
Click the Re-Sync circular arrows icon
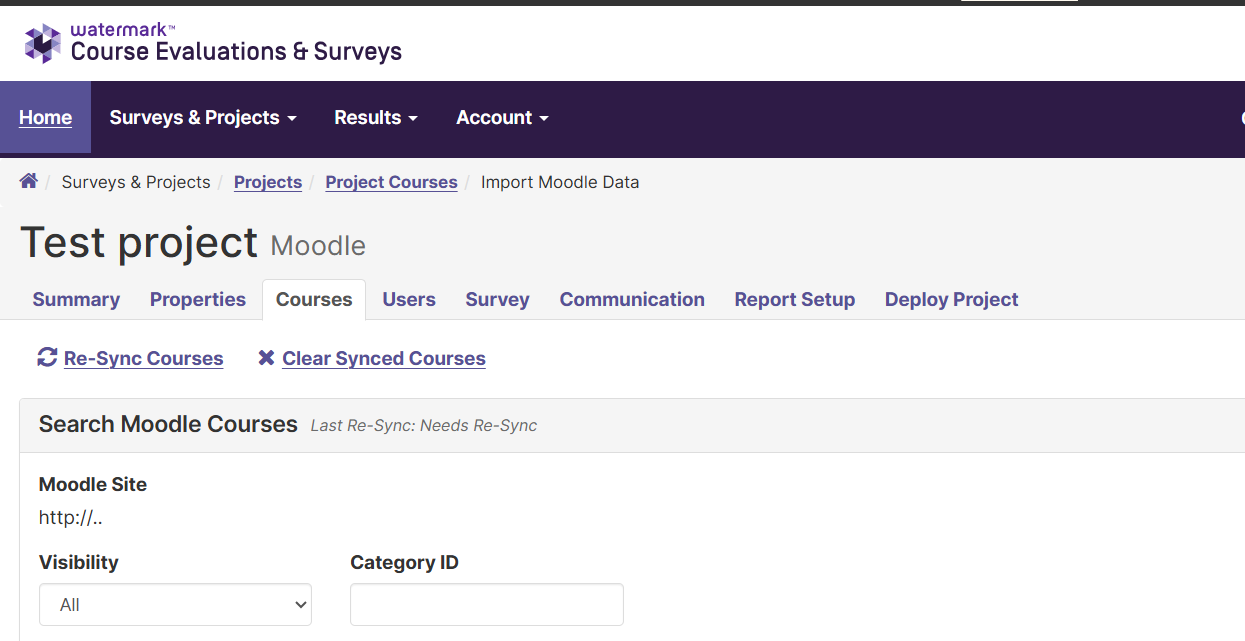tap(47, 357)
